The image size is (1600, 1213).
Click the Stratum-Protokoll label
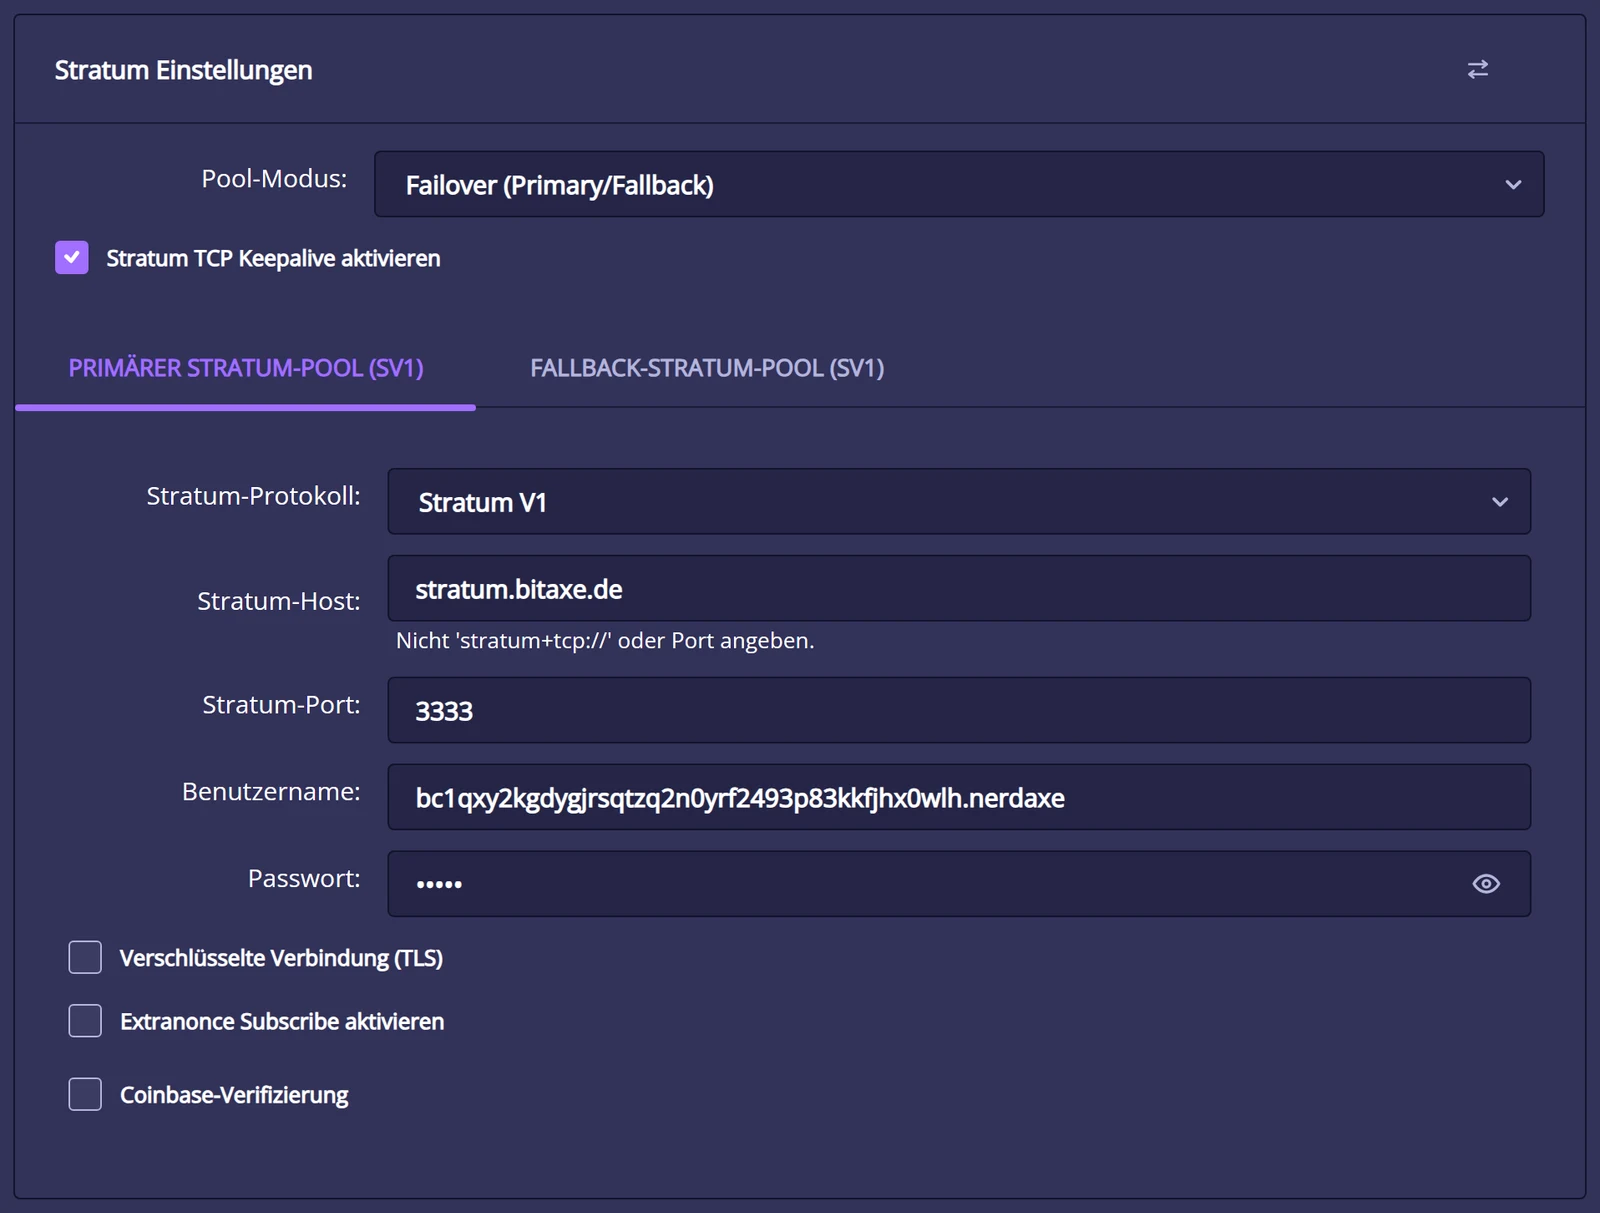pos(253,496)
